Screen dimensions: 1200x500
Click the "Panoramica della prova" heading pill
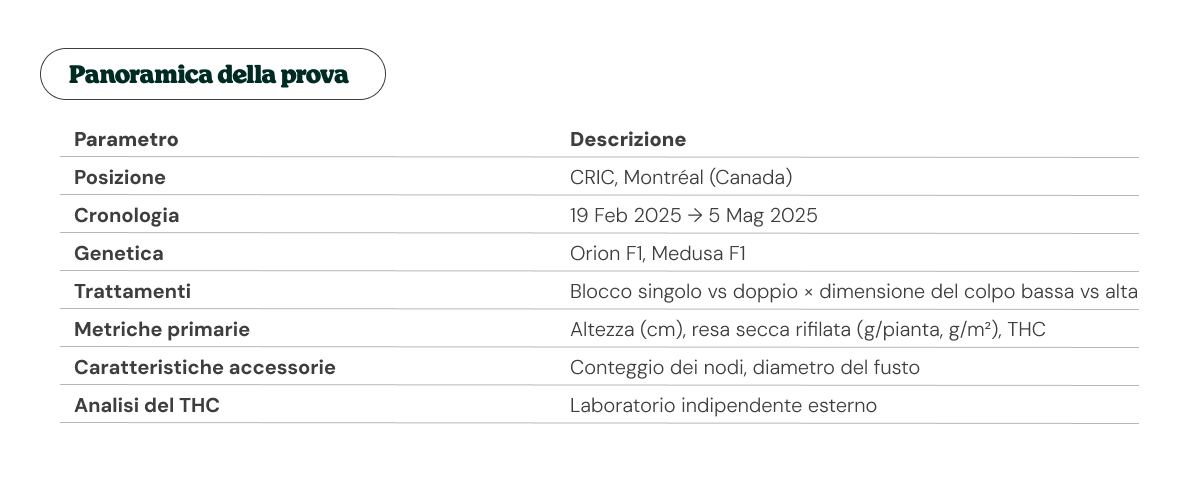pos(212,75)
